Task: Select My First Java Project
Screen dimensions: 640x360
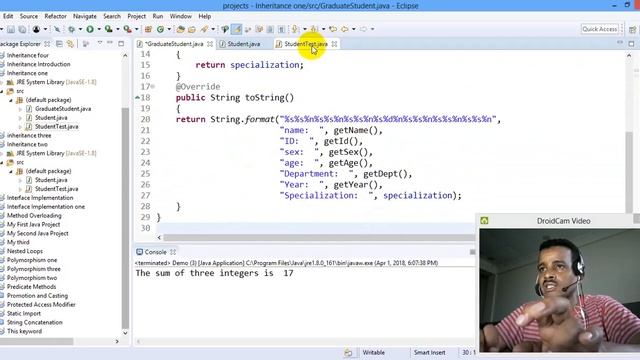Action: 33,224
